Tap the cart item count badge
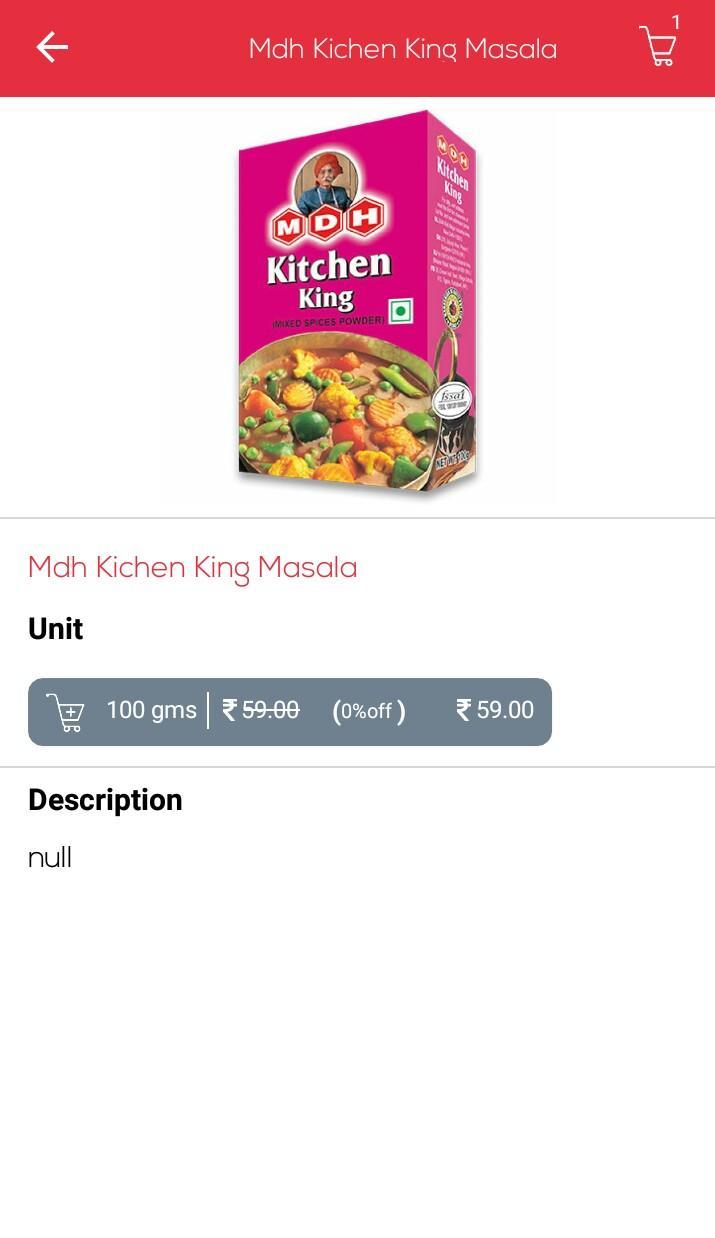This screenshot has width=715, height=1238. [676, 22]
